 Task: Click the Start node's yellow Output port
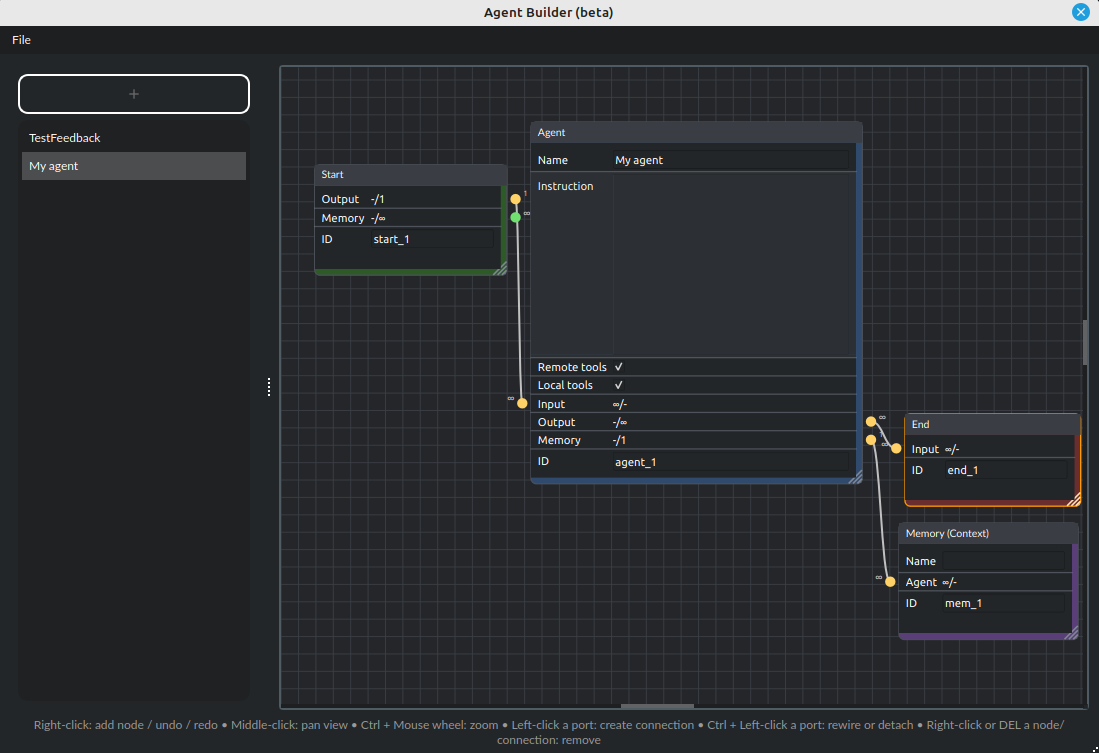[515, 199]
